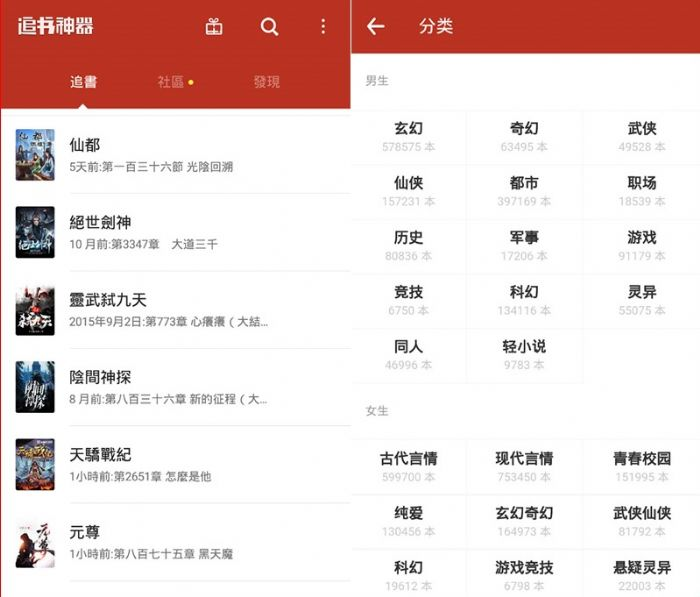Choose the 玄幻 category
700x597 pixels.
(x=408, y=136)
